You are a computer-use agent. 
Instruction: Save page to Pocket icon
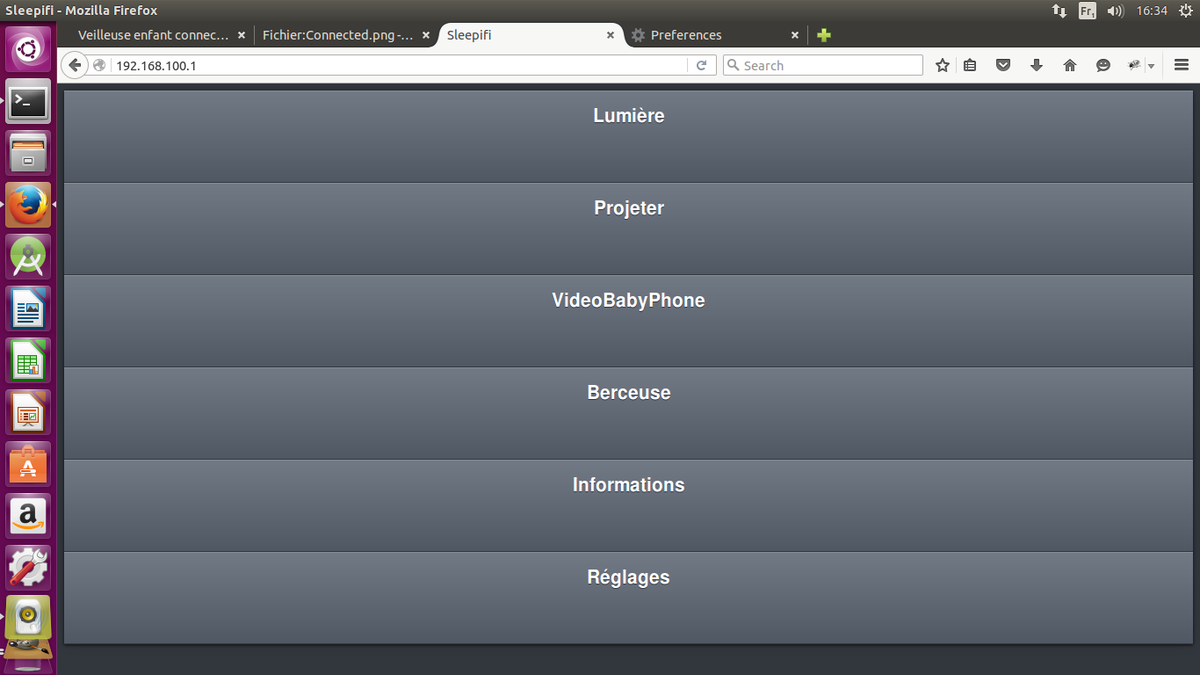pyautogui.click(x=1003, y=65)
